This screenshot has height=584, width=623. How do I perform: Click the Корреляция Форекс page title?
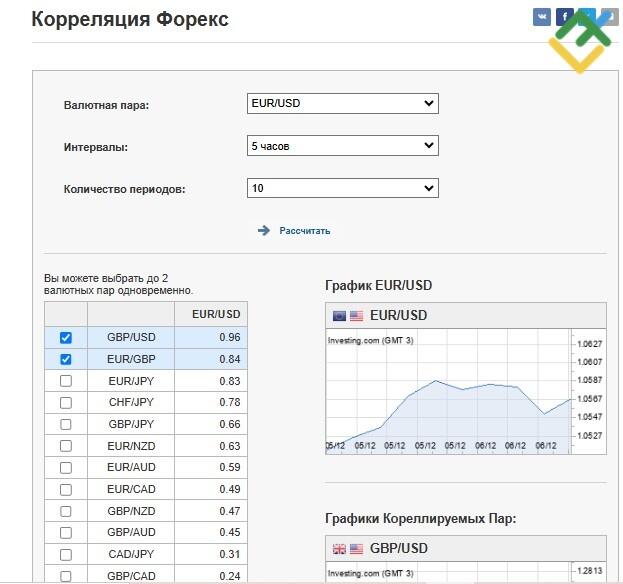pyautogui.click(x=130, y=19)
